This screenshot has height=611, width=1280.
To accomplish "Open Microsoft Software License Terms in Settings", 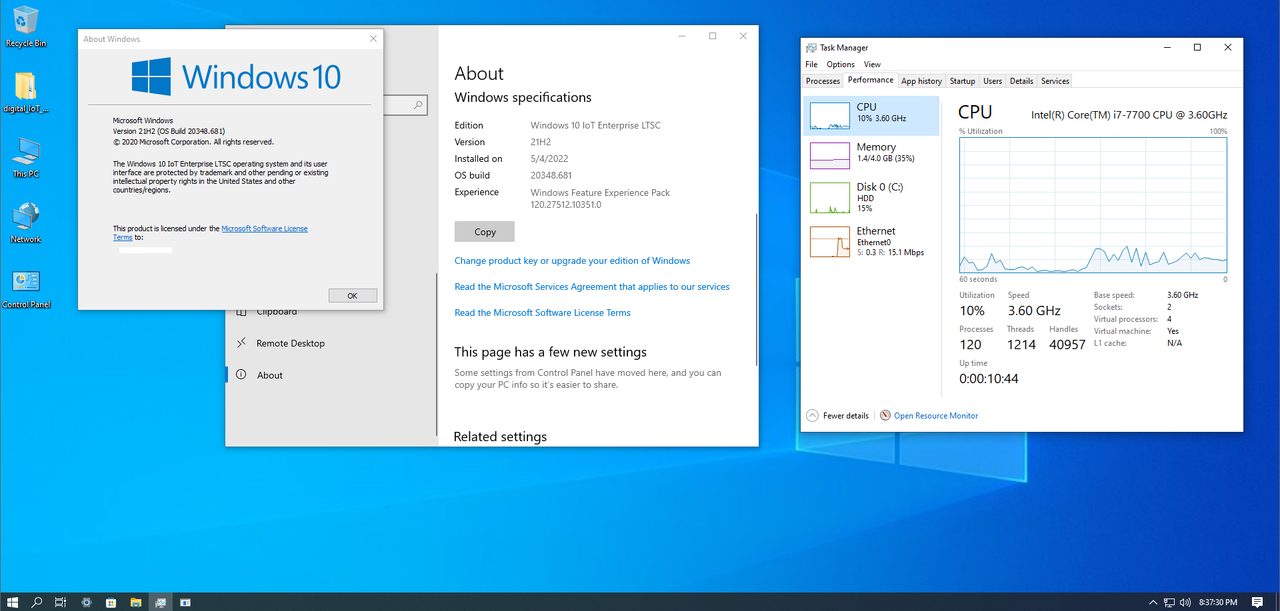I will tap(542, 312).
